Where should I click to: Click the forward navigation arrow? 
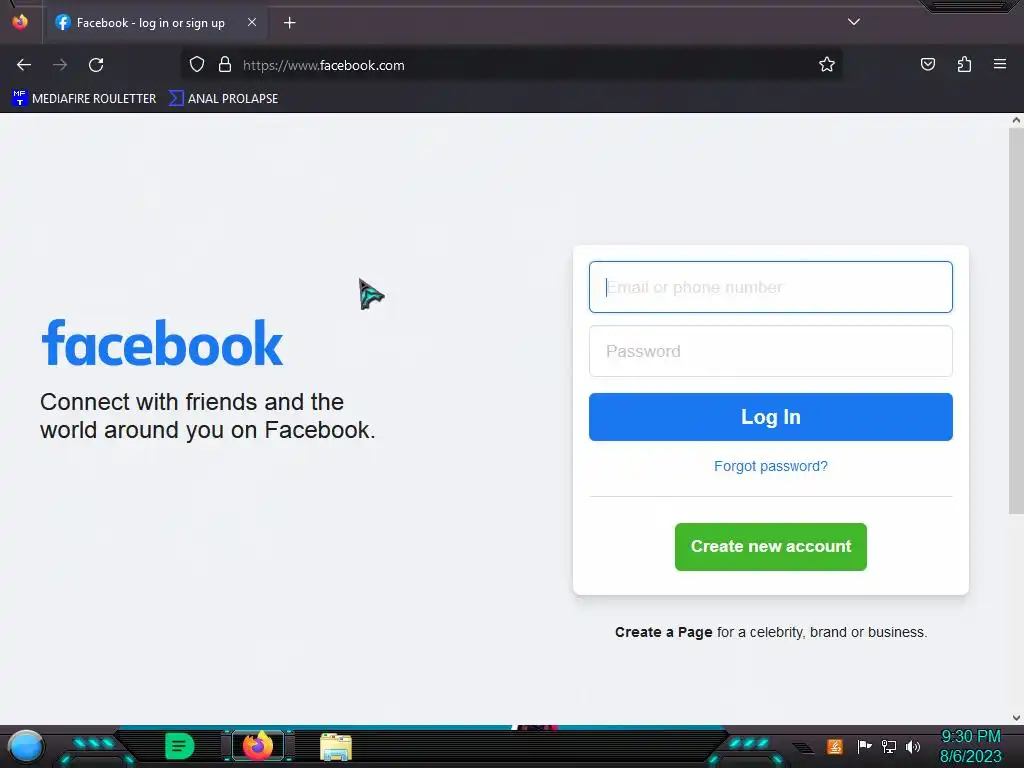pos(60,65)
